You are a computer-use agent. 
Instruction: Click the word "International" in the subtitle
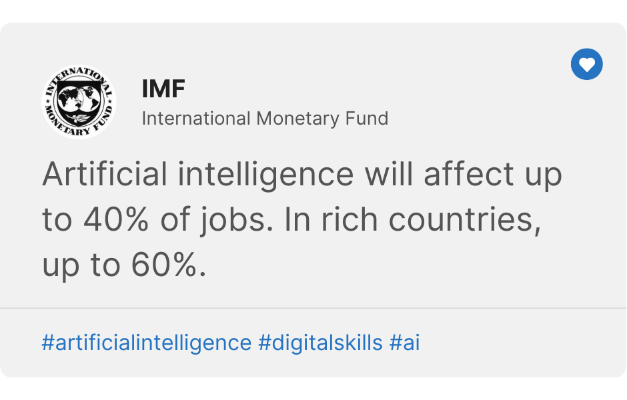[196, 118]
